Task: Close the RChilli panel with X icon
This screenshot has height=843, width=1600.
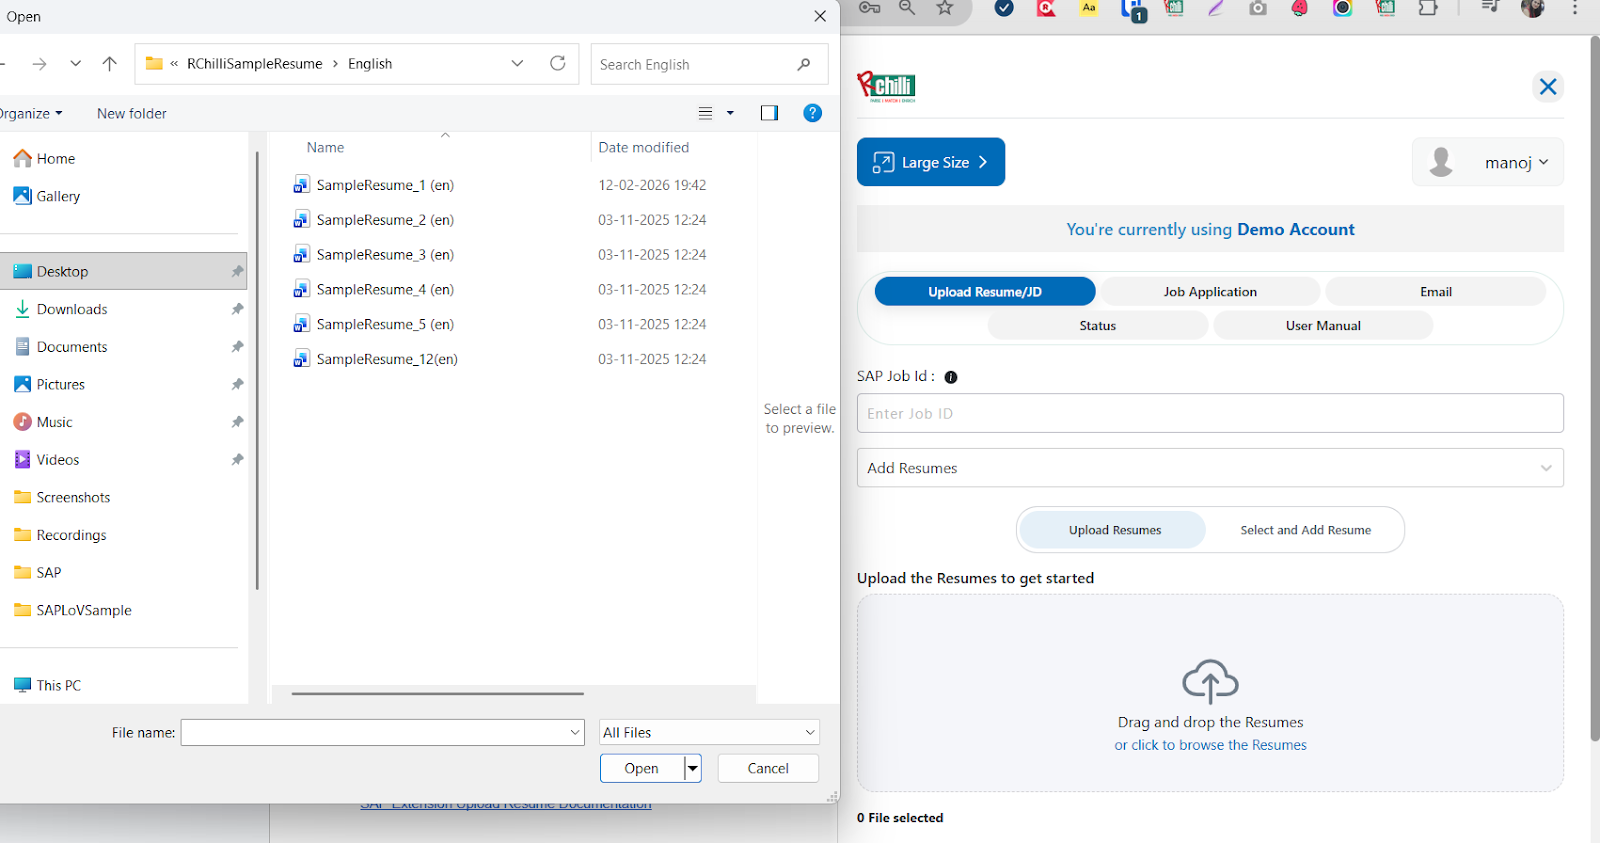Action: (1548, 87)
